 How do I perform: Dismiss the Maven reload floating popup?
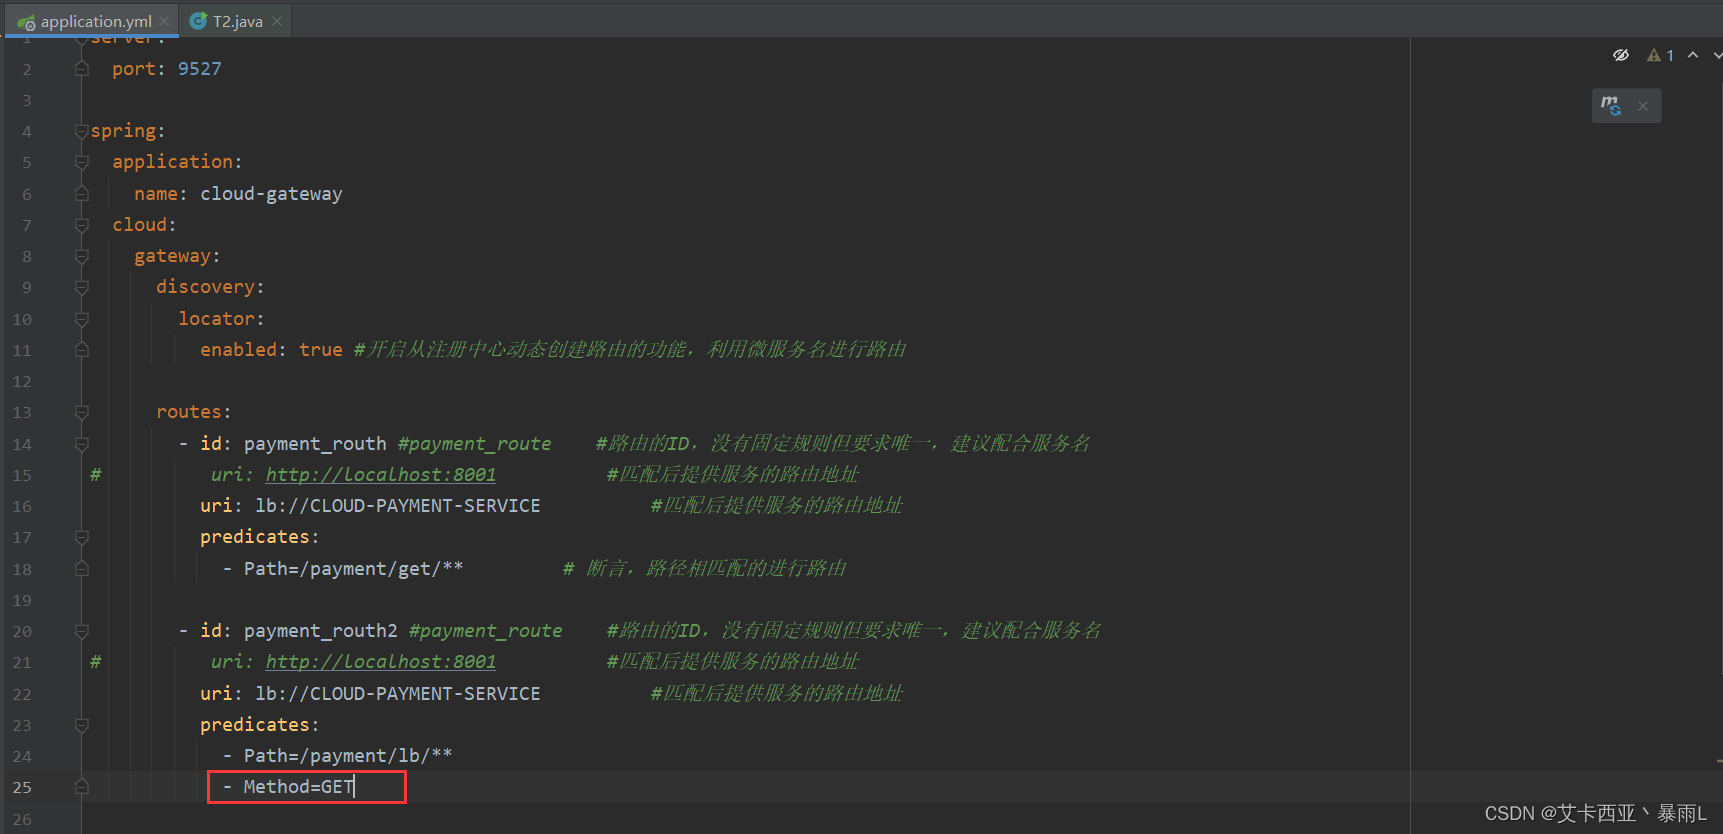pyautogui.click(x=1643, y=106)
